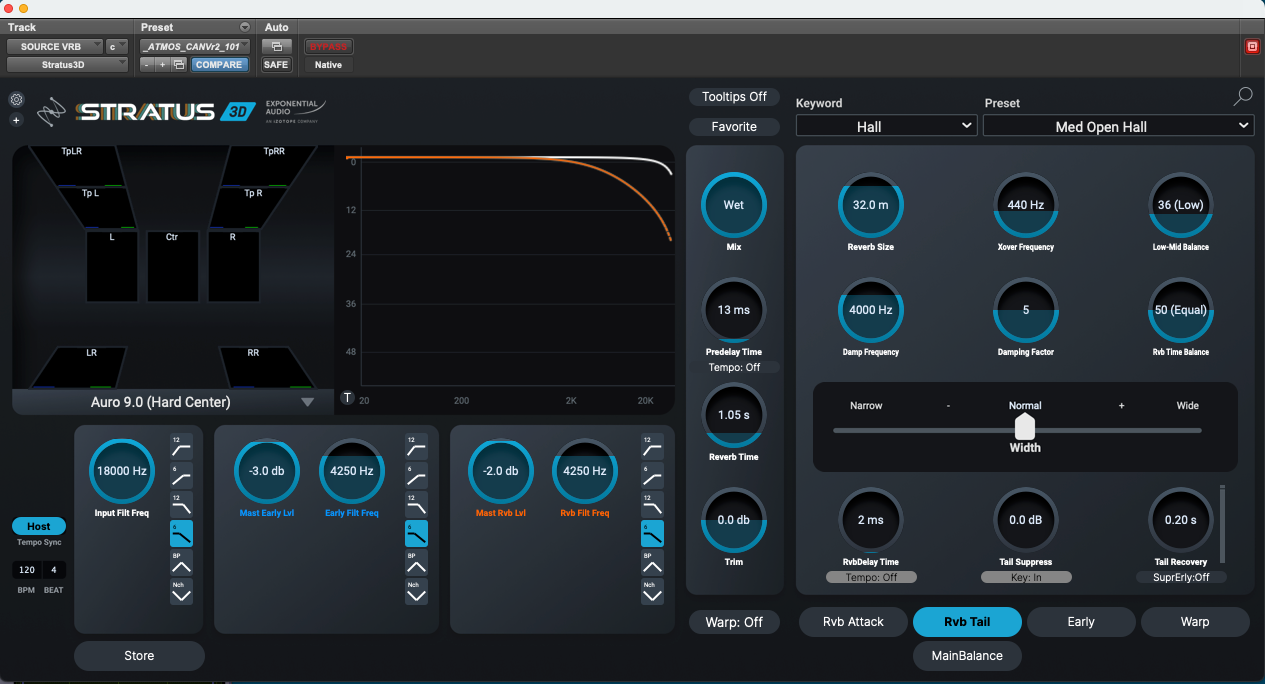Viewport: 1265px width, 684px height.
Task: Select the 6 dB low-cut filter for Early
Action: (416, 475)
